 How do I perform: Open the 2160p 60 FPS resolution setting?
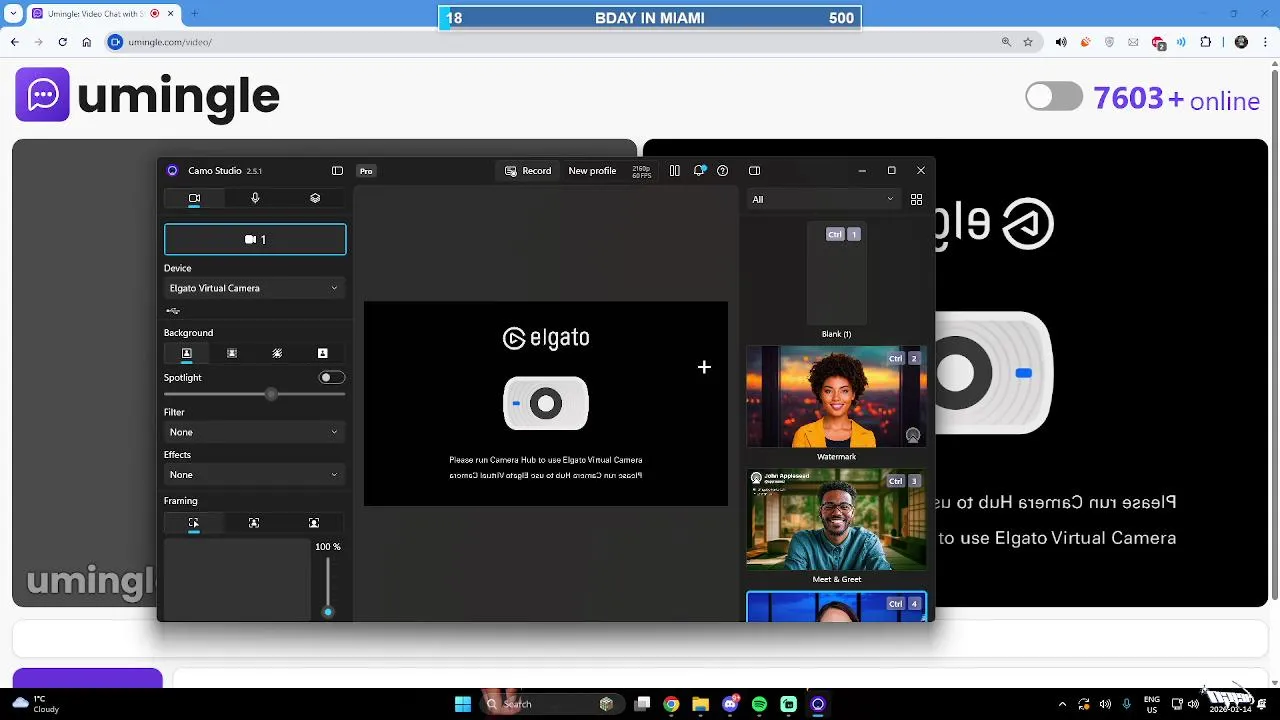point(641,171)
